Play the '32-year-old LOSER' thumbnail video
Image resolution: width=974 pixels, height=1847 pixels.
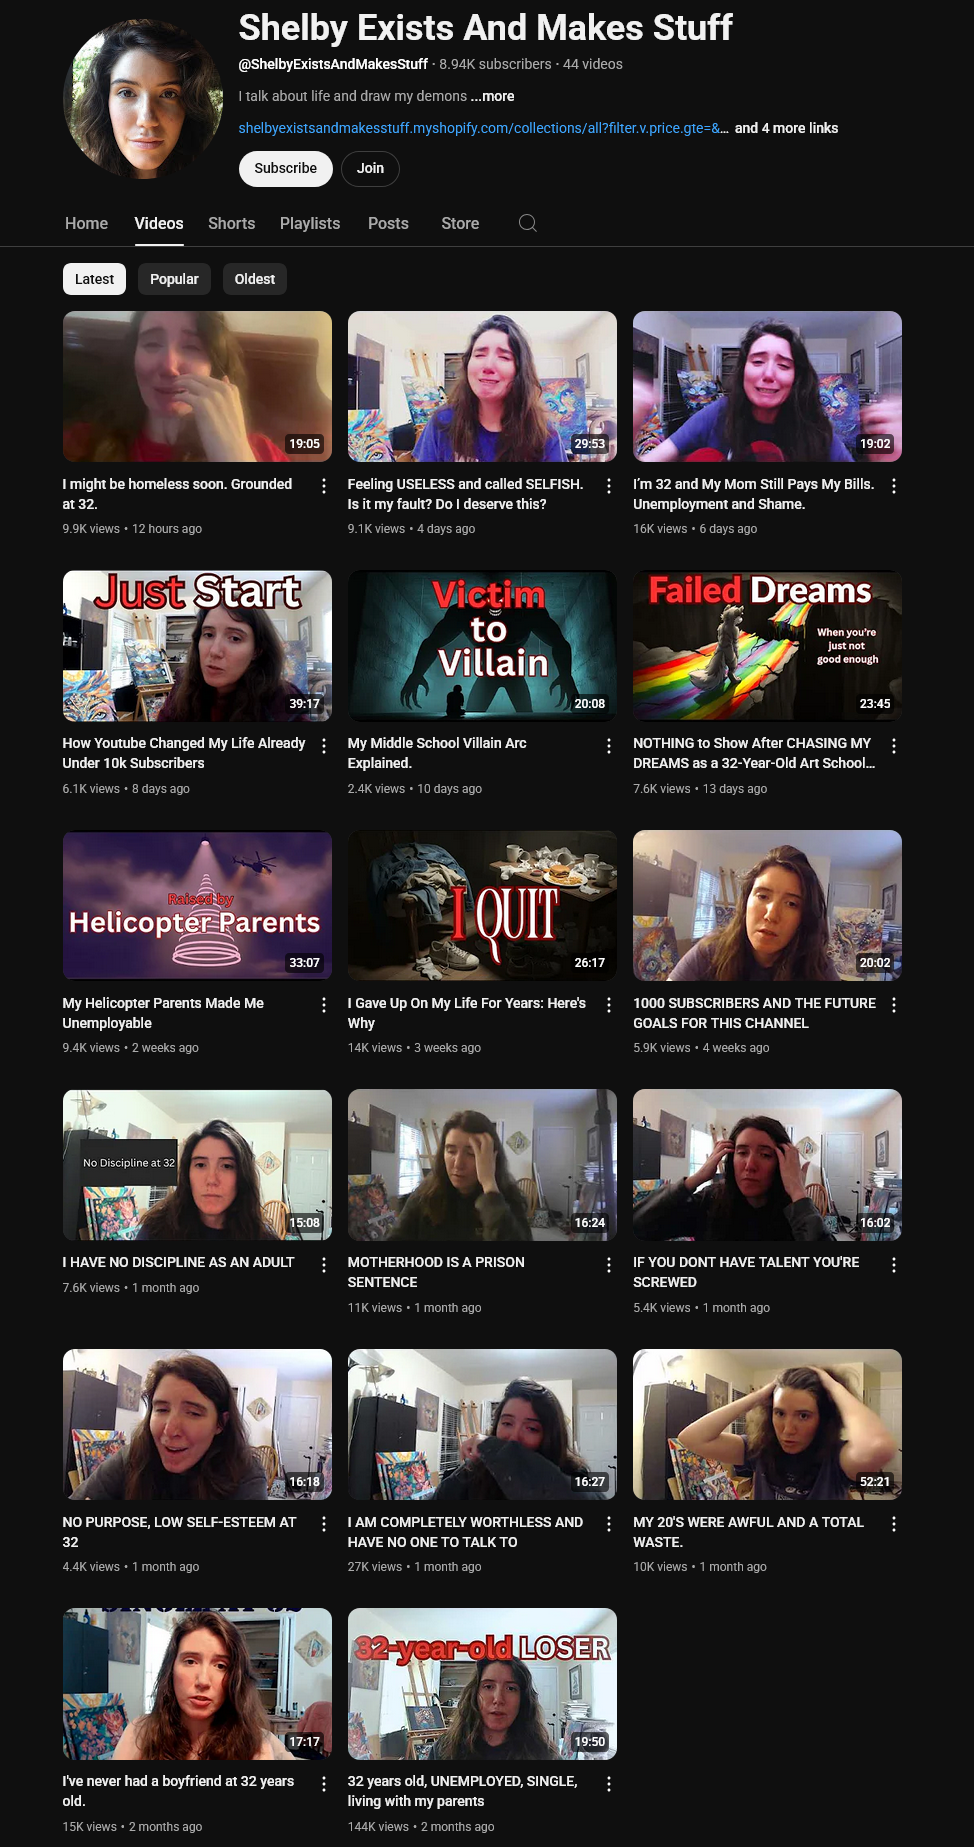tap(482, 1684)
